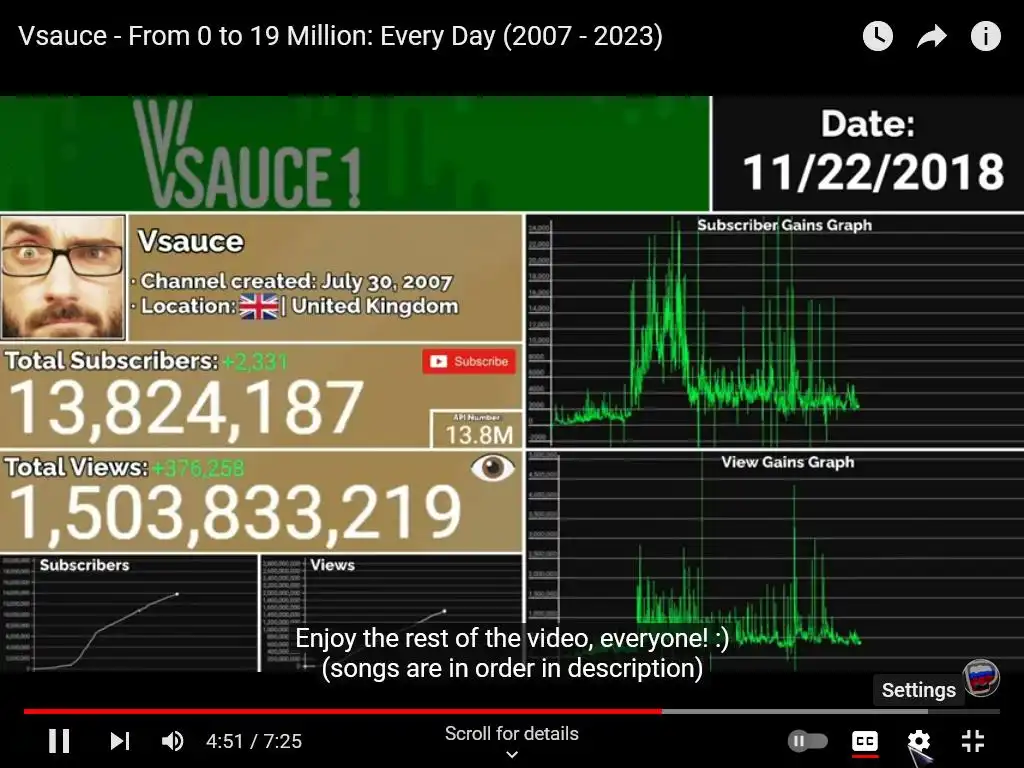Click the Views mini chart label
Screen dimensions: 1024x768
coord(332,566)
